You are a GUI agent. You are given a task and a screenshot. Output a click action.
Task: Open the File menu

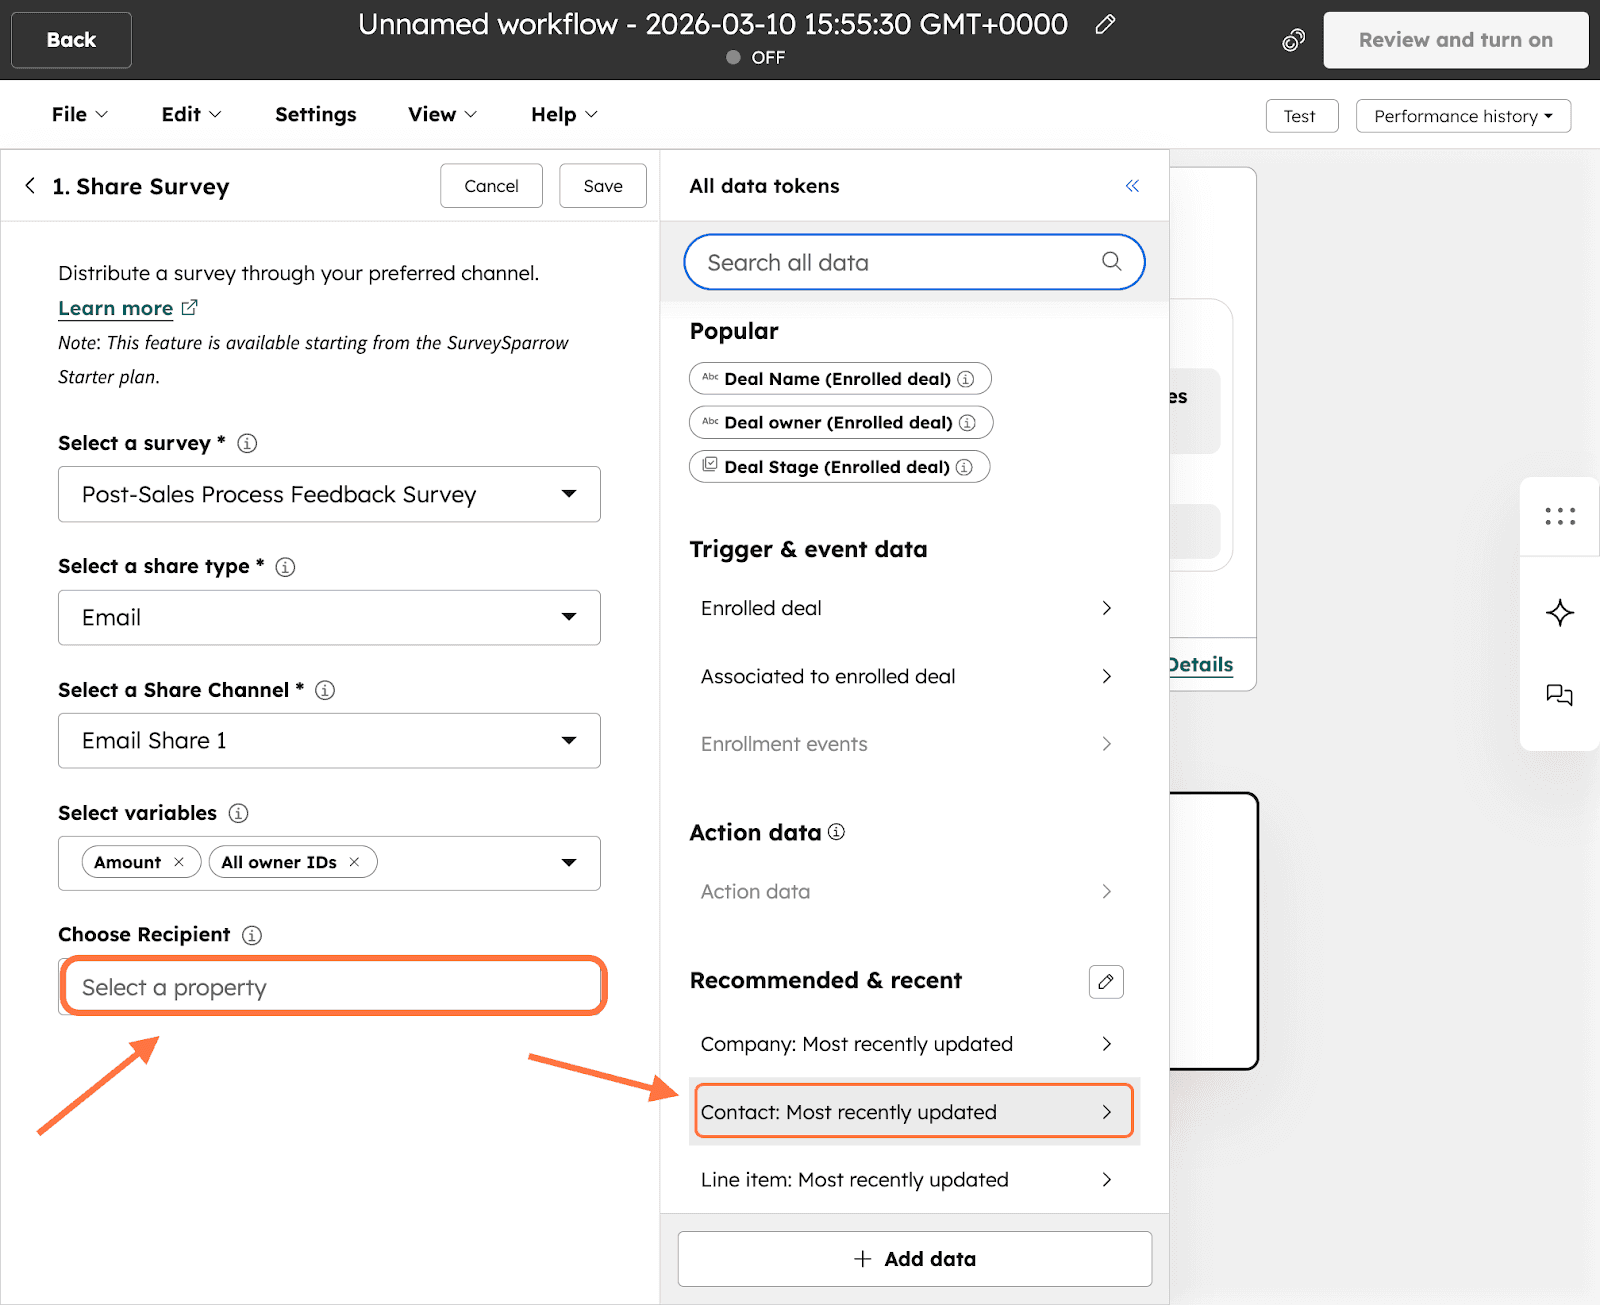pyautogui.click(x=79, y=115)
